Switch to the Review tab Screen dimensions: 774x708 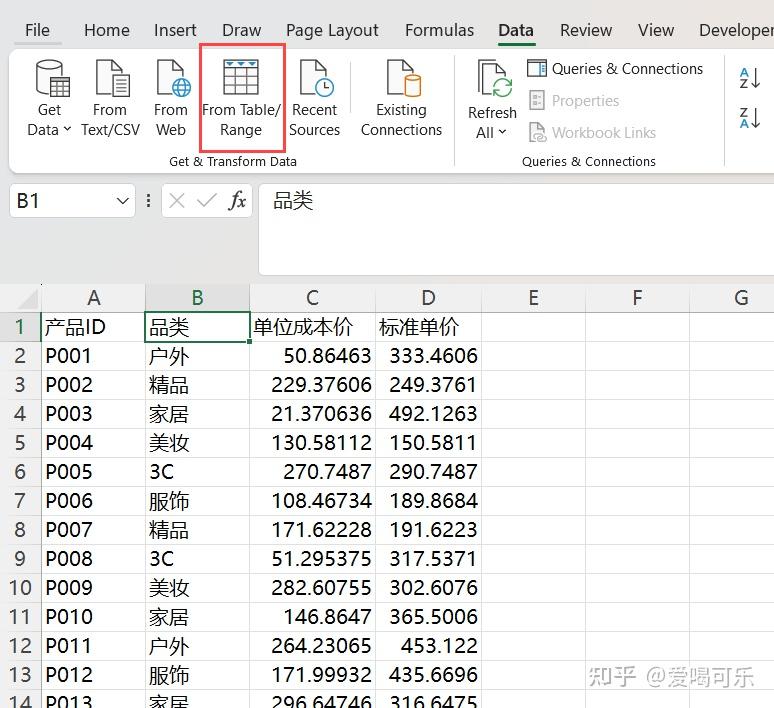586,30
